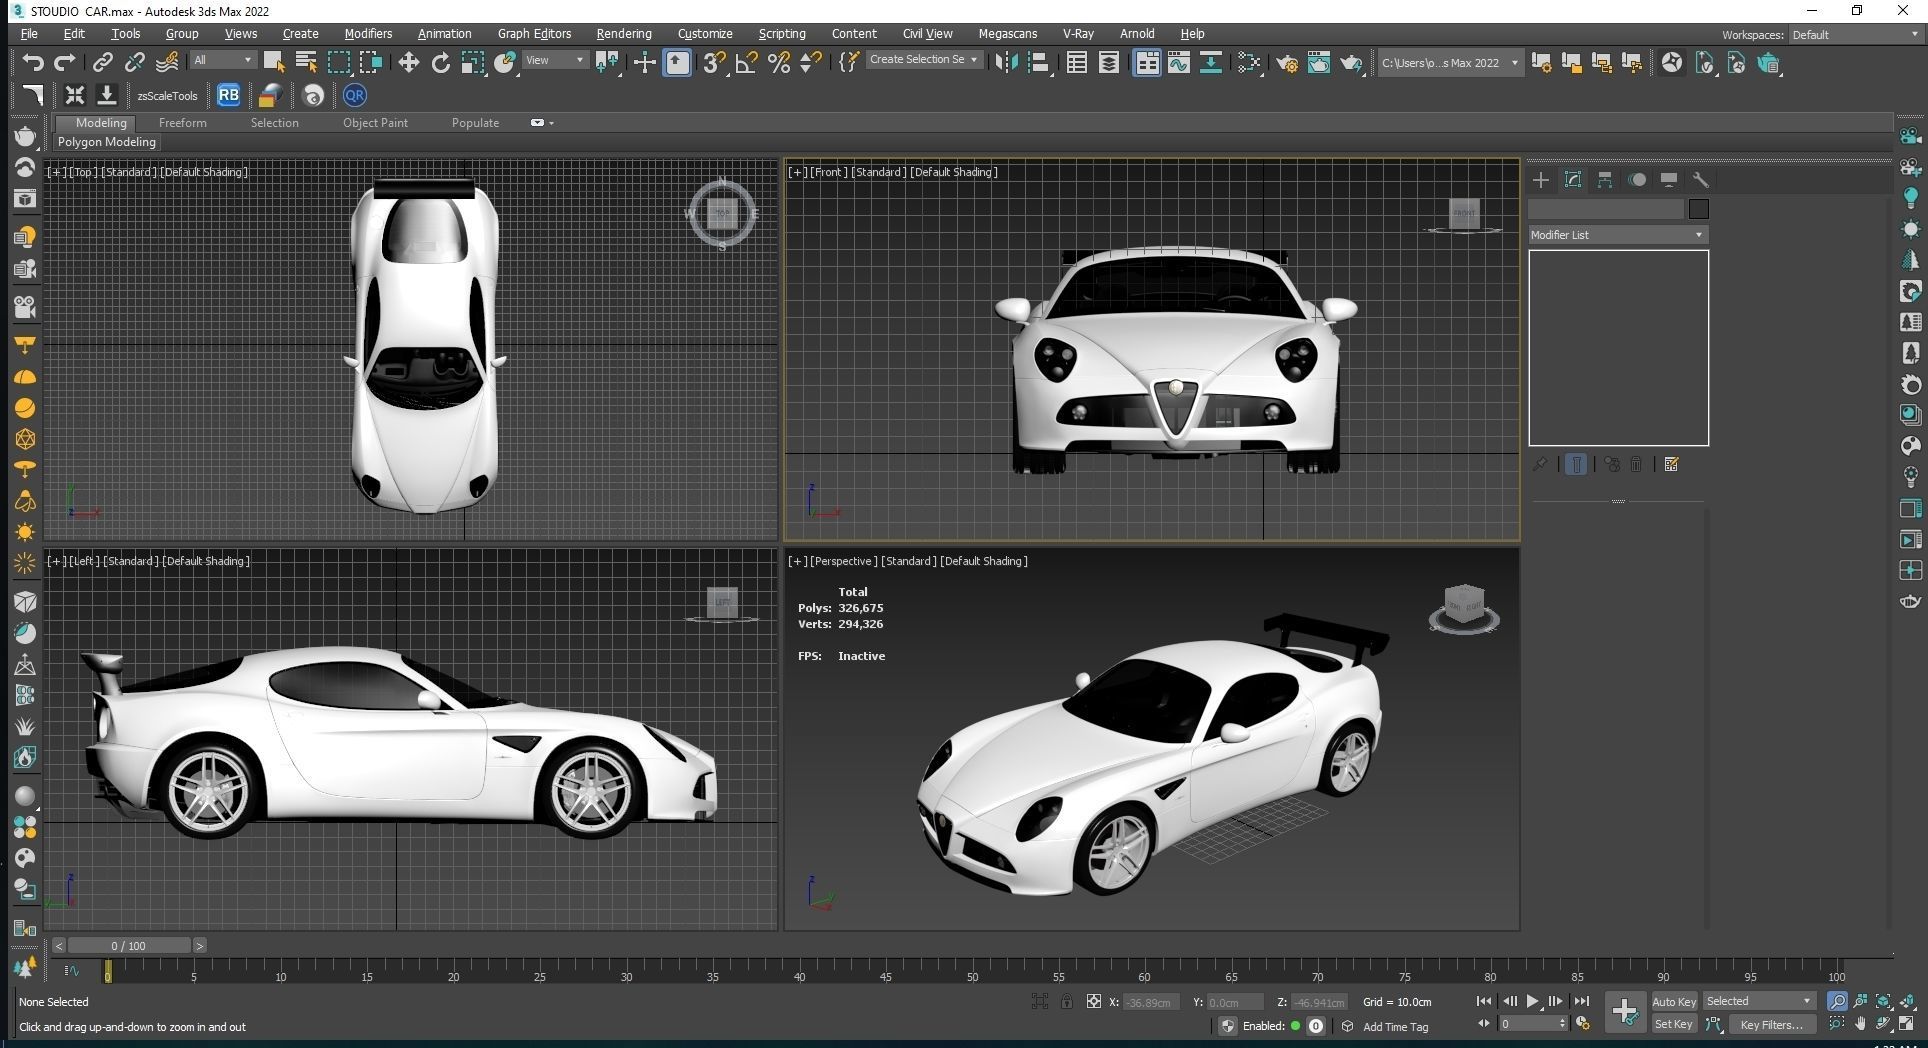
Task: Toggle the 3D Snaps button
Action: point(713,63)
